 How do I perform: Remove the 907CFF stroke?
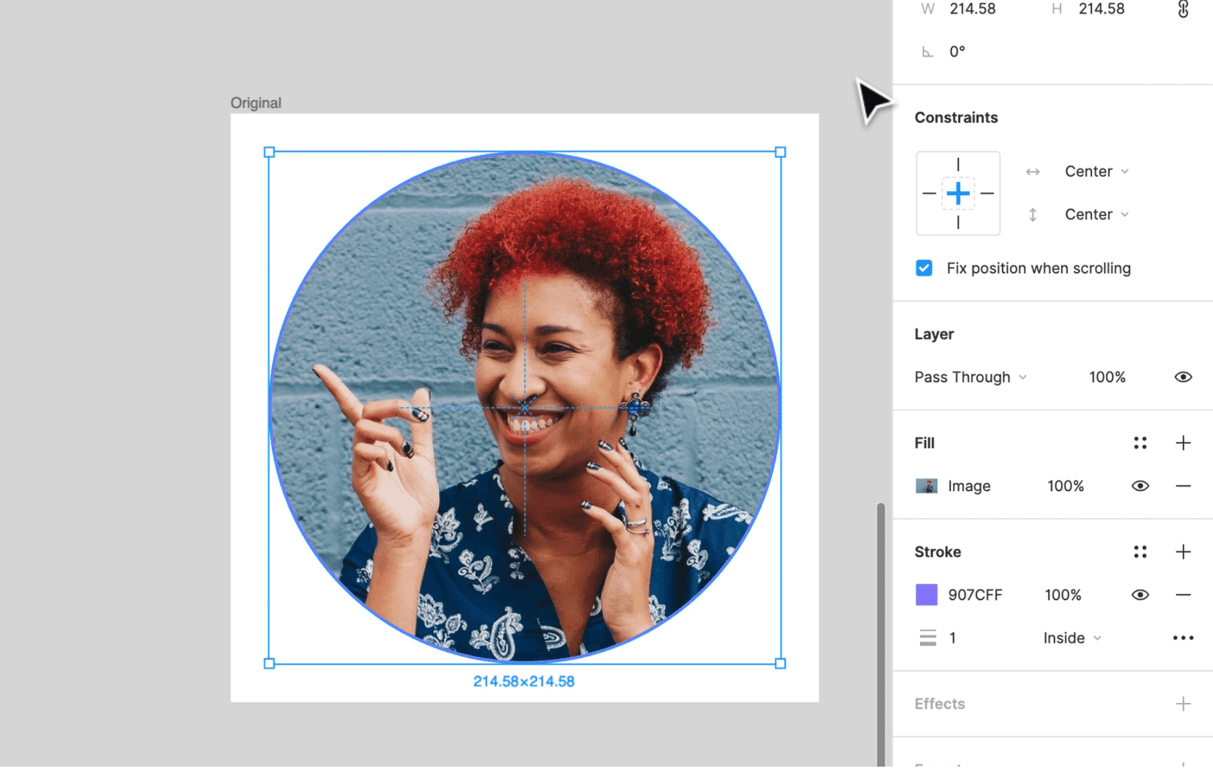click(x=1183, y=595)
